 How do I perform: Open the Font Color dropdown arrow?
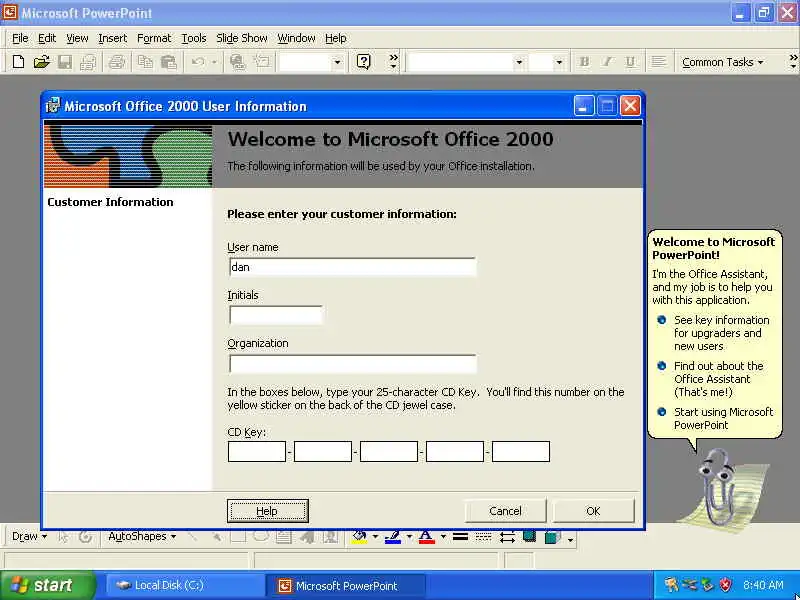click(x=443, y=537)
